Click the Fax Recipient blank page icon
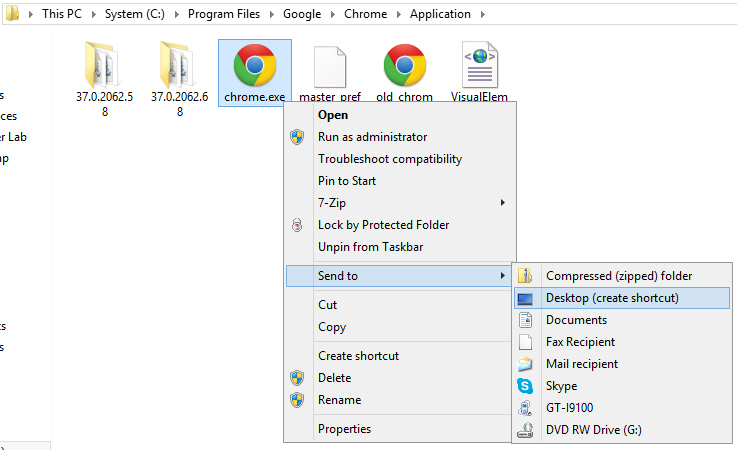Screen dimensions: 737x450 pyautogui.click(x=525, y=342)
